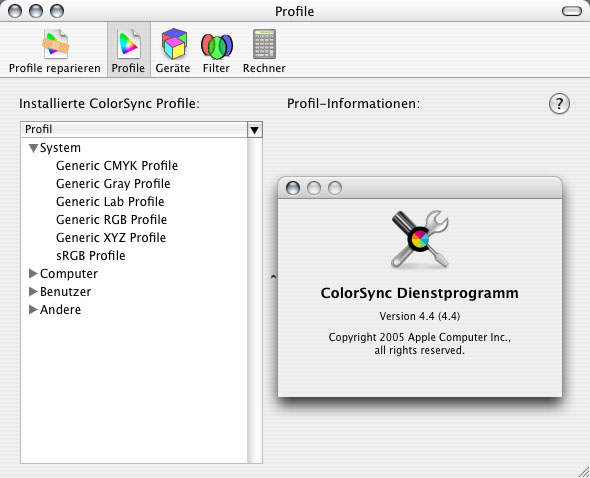The image size is (590, 478).
Task: Click the question mark help button
Action: (559, 104)
